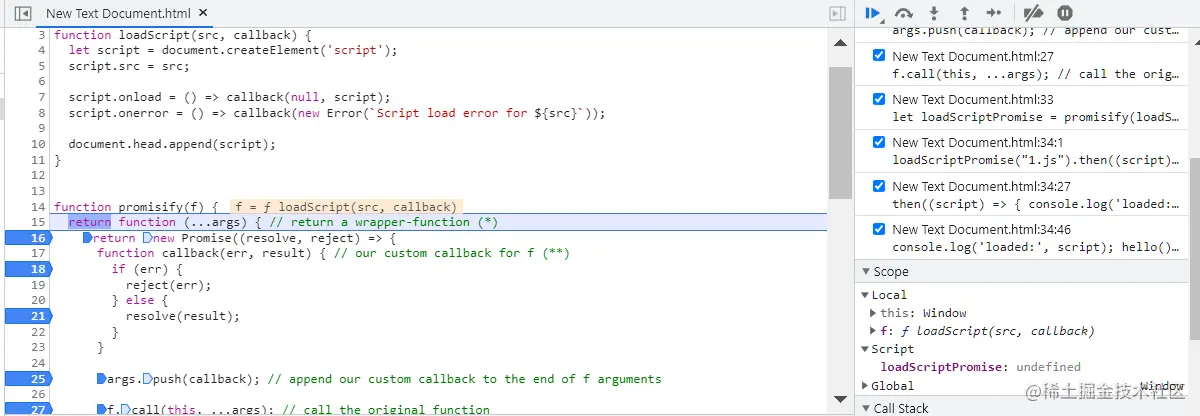
Task: Step over next function call
Action: point(904,13)
